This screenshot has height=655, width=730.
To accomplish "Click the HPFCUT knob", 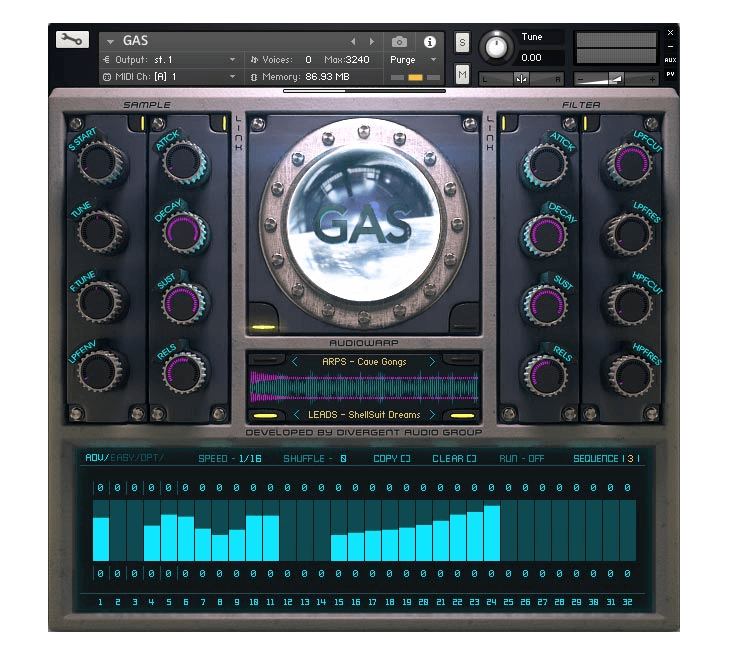I will tap(630, 304).
